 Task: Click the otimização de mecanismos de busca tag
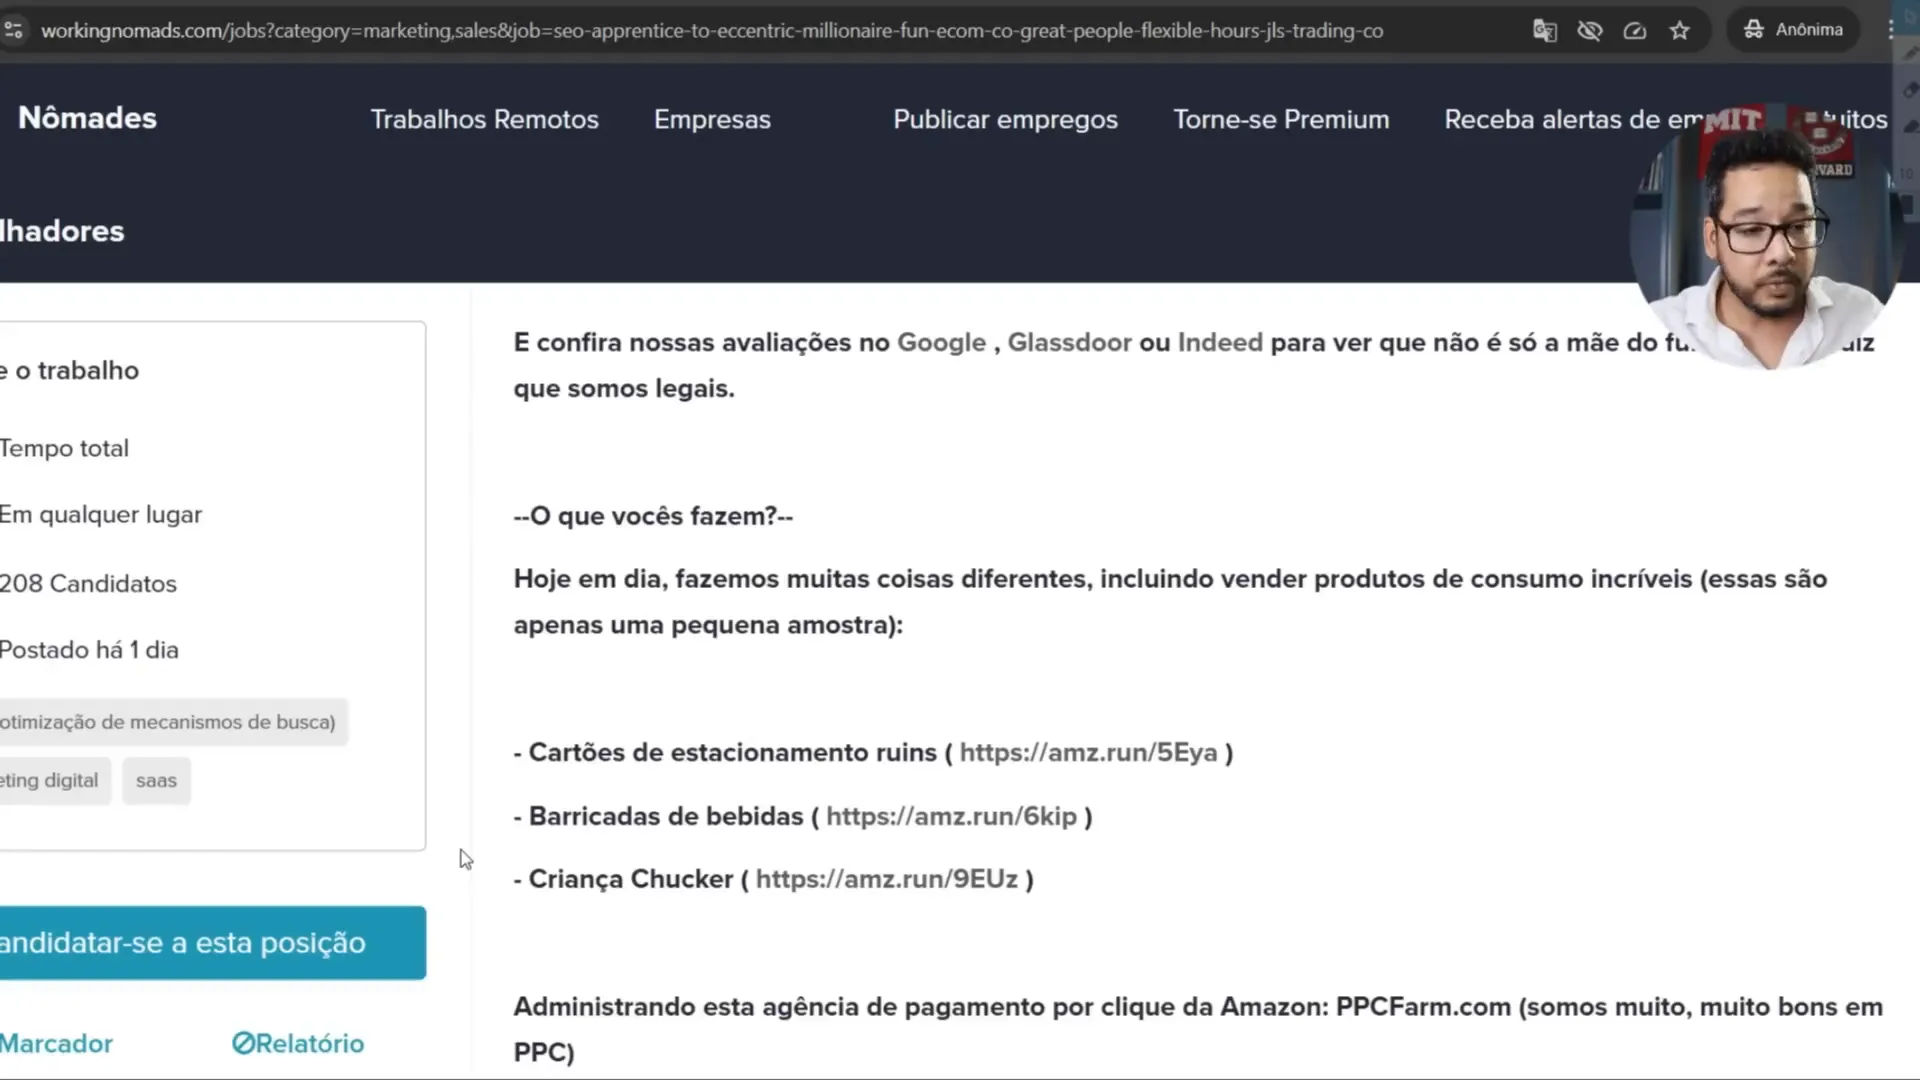(172, 722)
